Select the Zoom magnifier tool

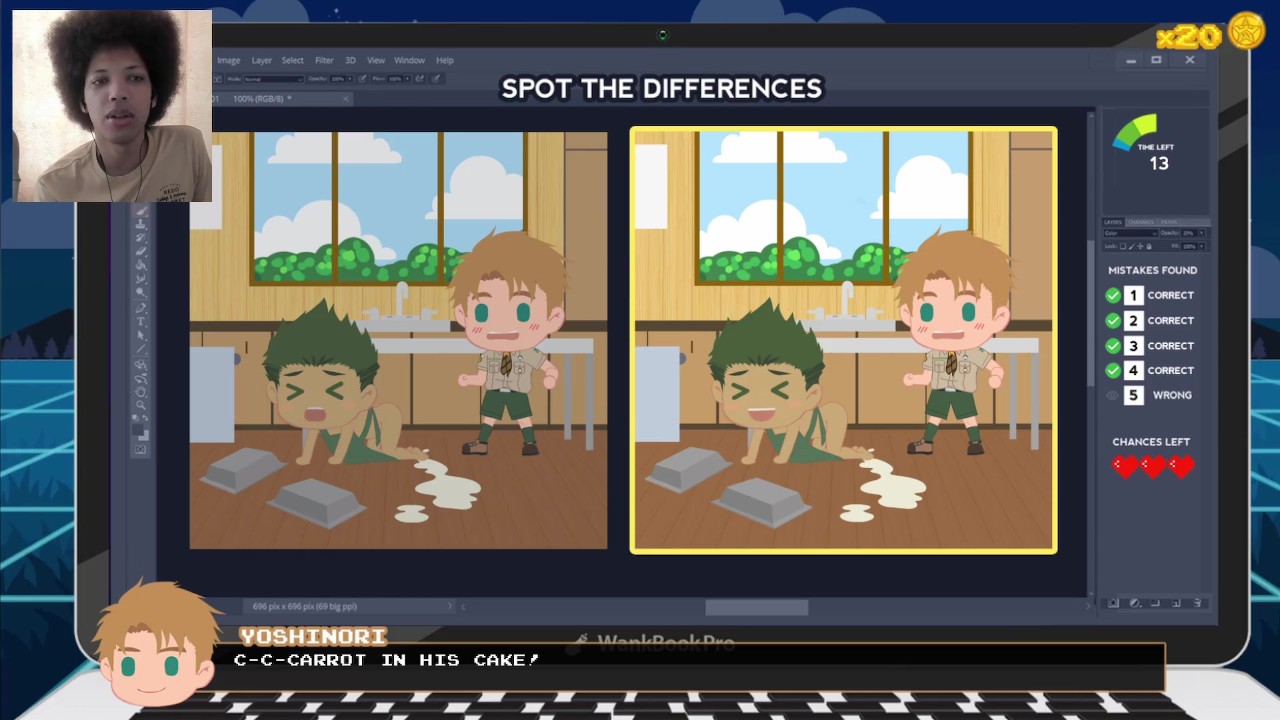141,395
